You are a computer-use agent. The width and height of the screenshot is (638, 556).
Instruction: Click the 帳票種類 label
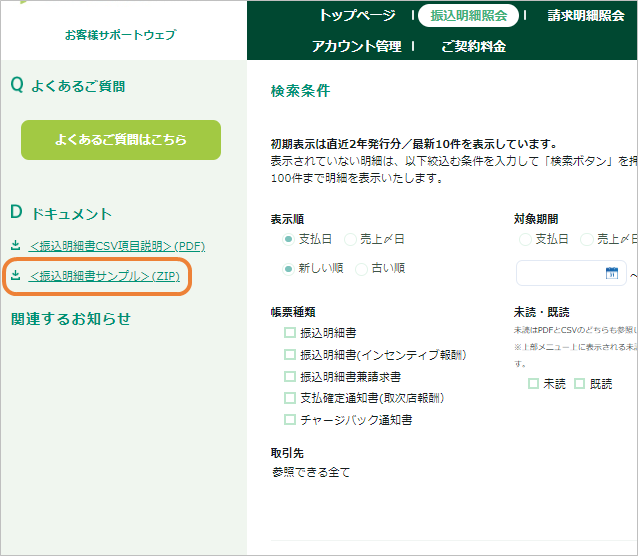(293, 312)
